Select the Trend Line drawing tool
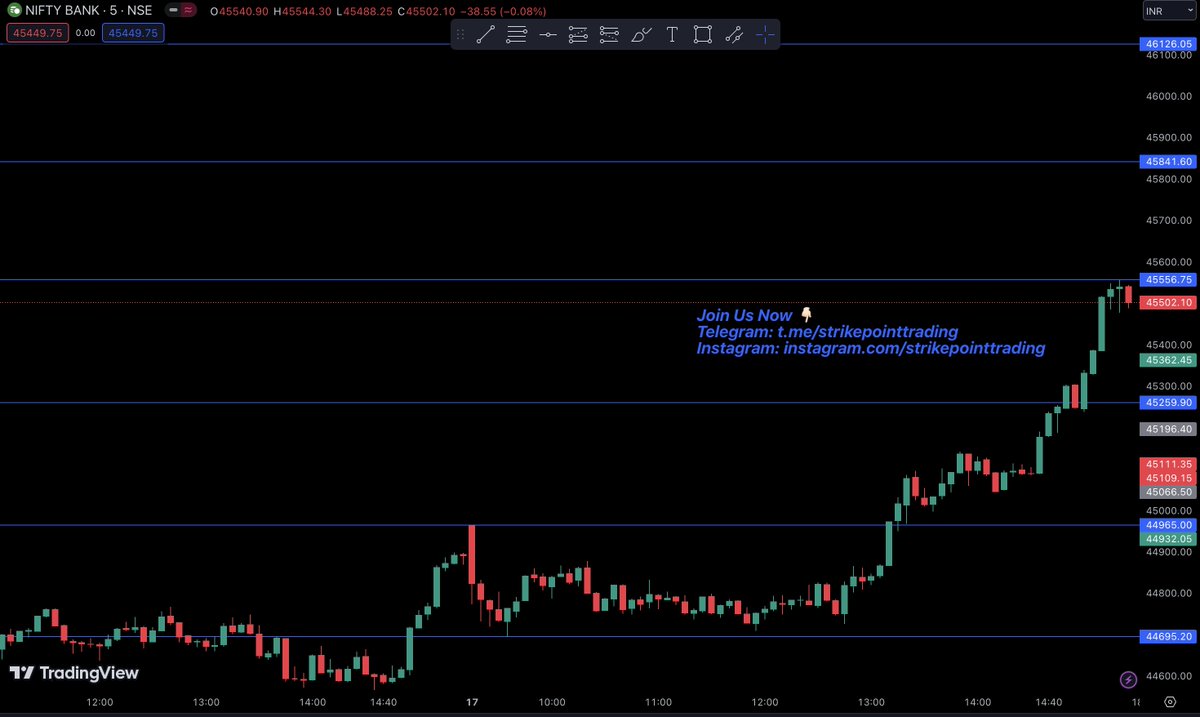This screenshot has height=717, width=1200. point(486,34)
